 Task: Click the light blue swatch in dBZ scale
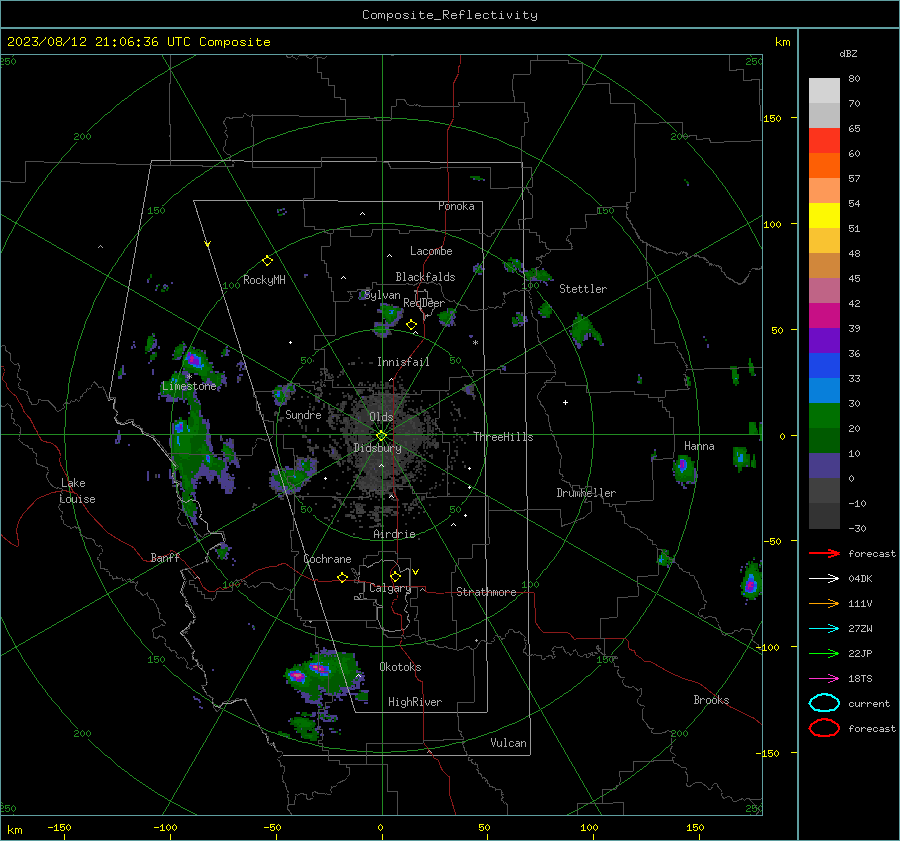[824, 391]
